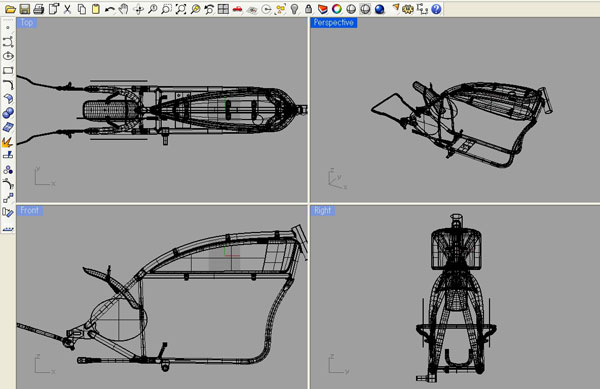
Task: Toggle the Lock objects padlock icon
Action: pyautogui.click(x=308, y=9)
